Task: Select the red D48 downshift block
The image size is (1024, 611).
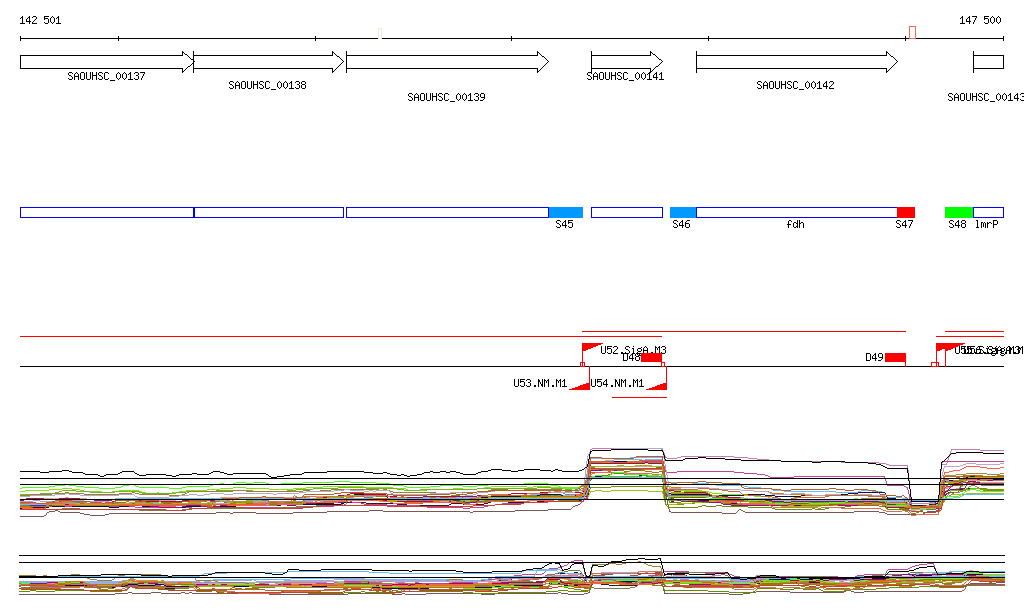Action: tap(651, 357)
